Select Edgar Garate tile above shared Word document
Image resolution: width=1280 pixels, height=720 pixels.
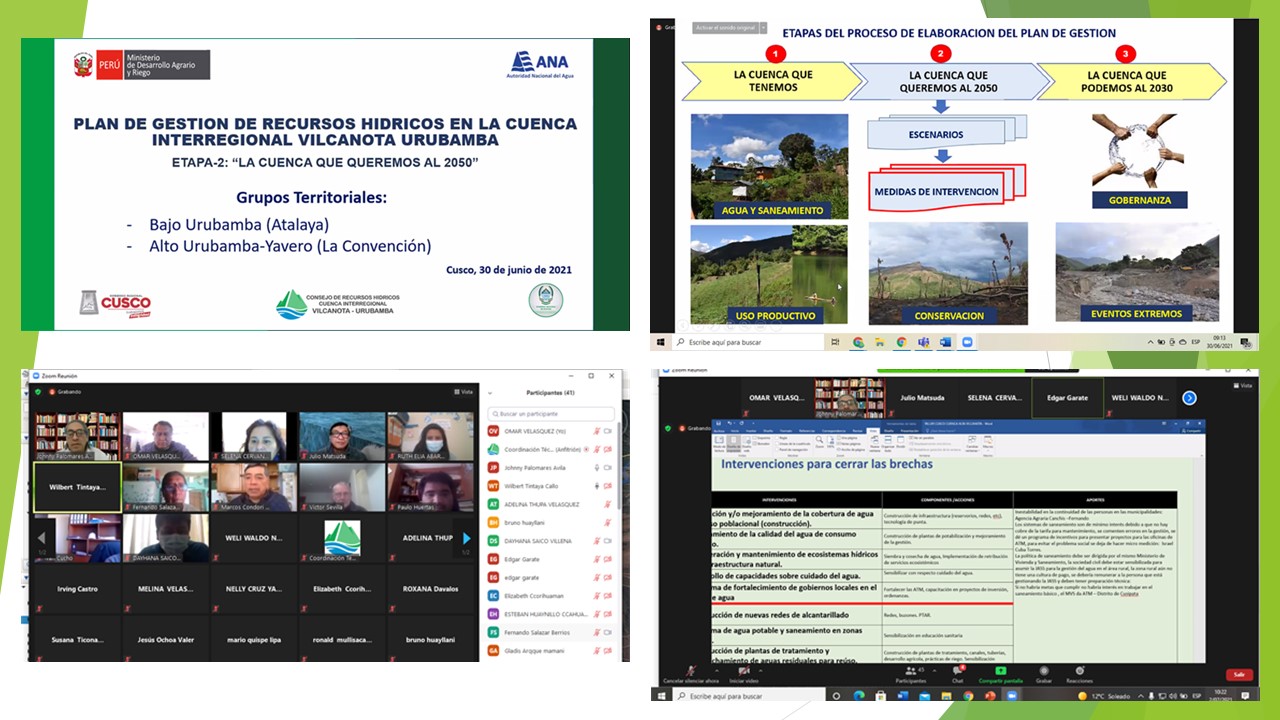(x=1068, y=397)
